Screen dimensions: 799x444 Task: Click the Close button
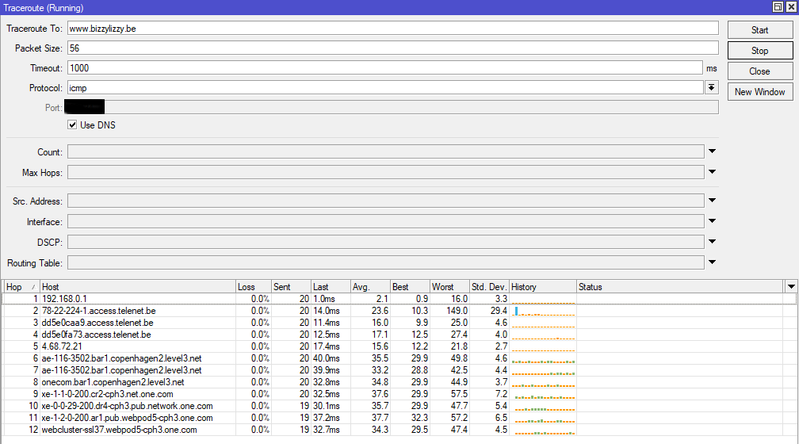[x=760, y=71]
